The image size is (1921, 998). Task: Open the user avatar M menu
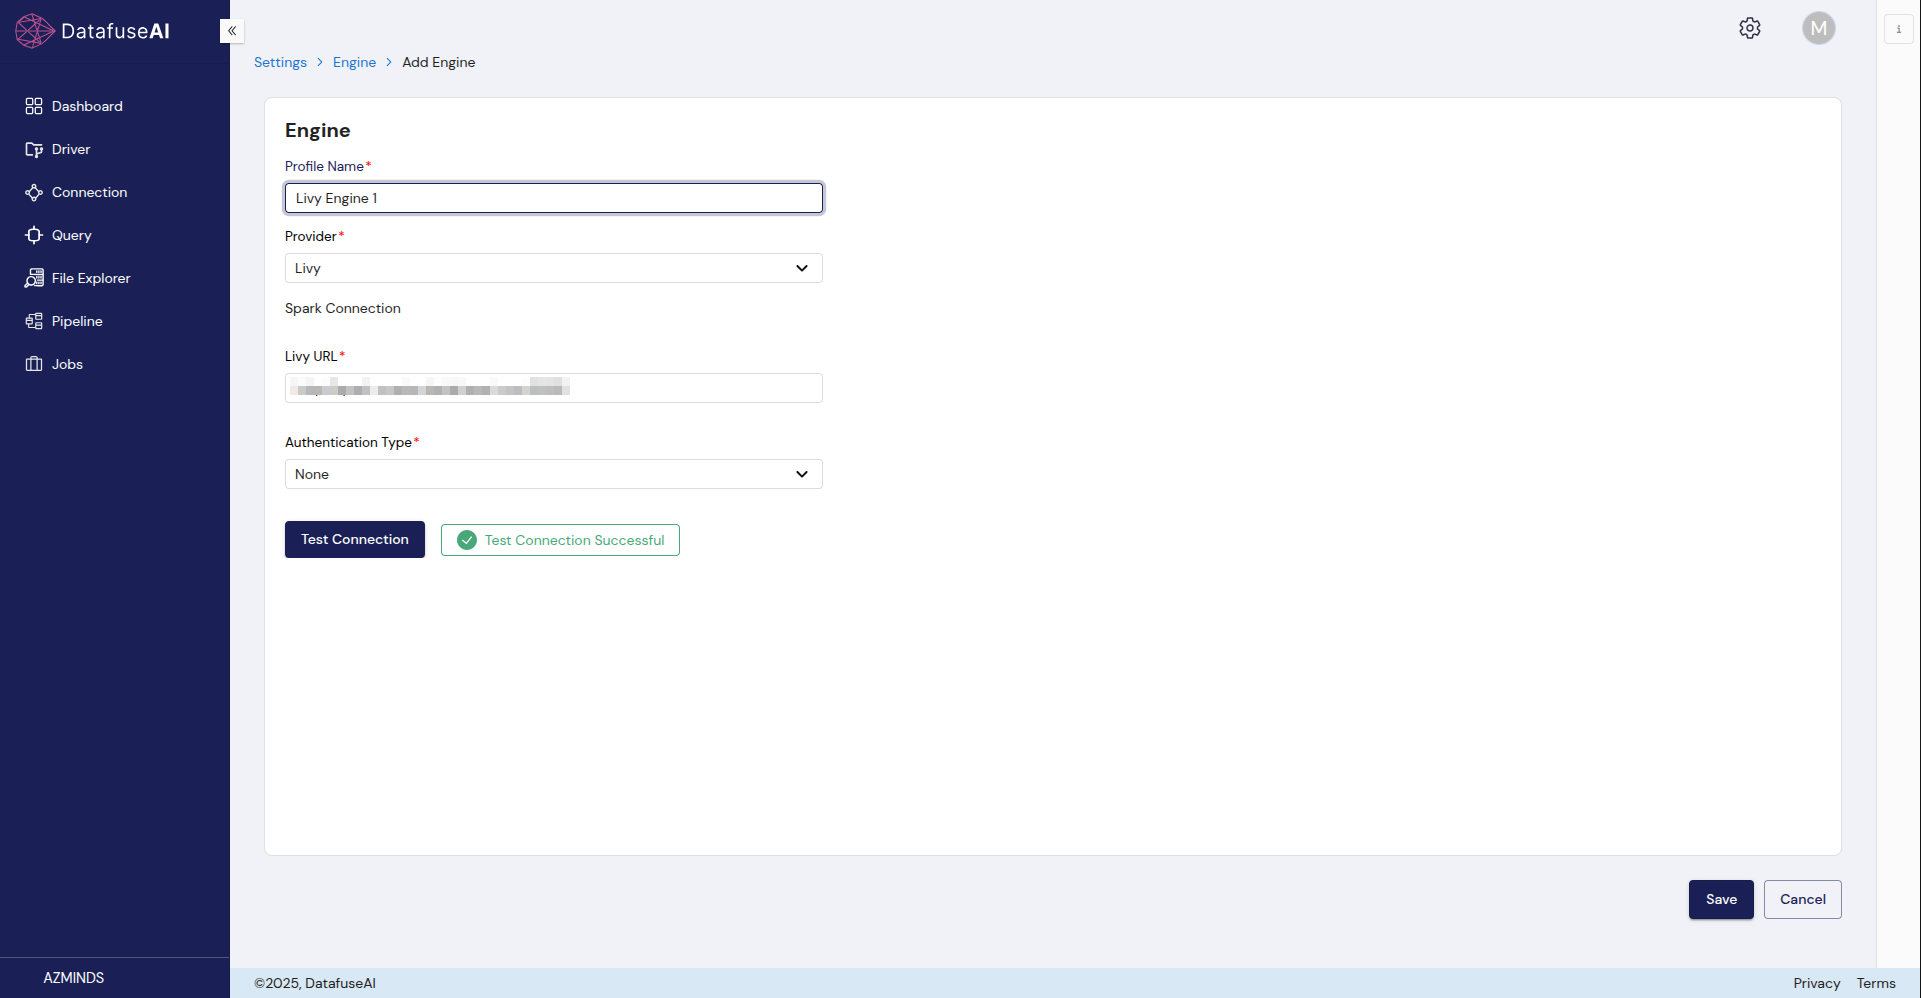1818,28
